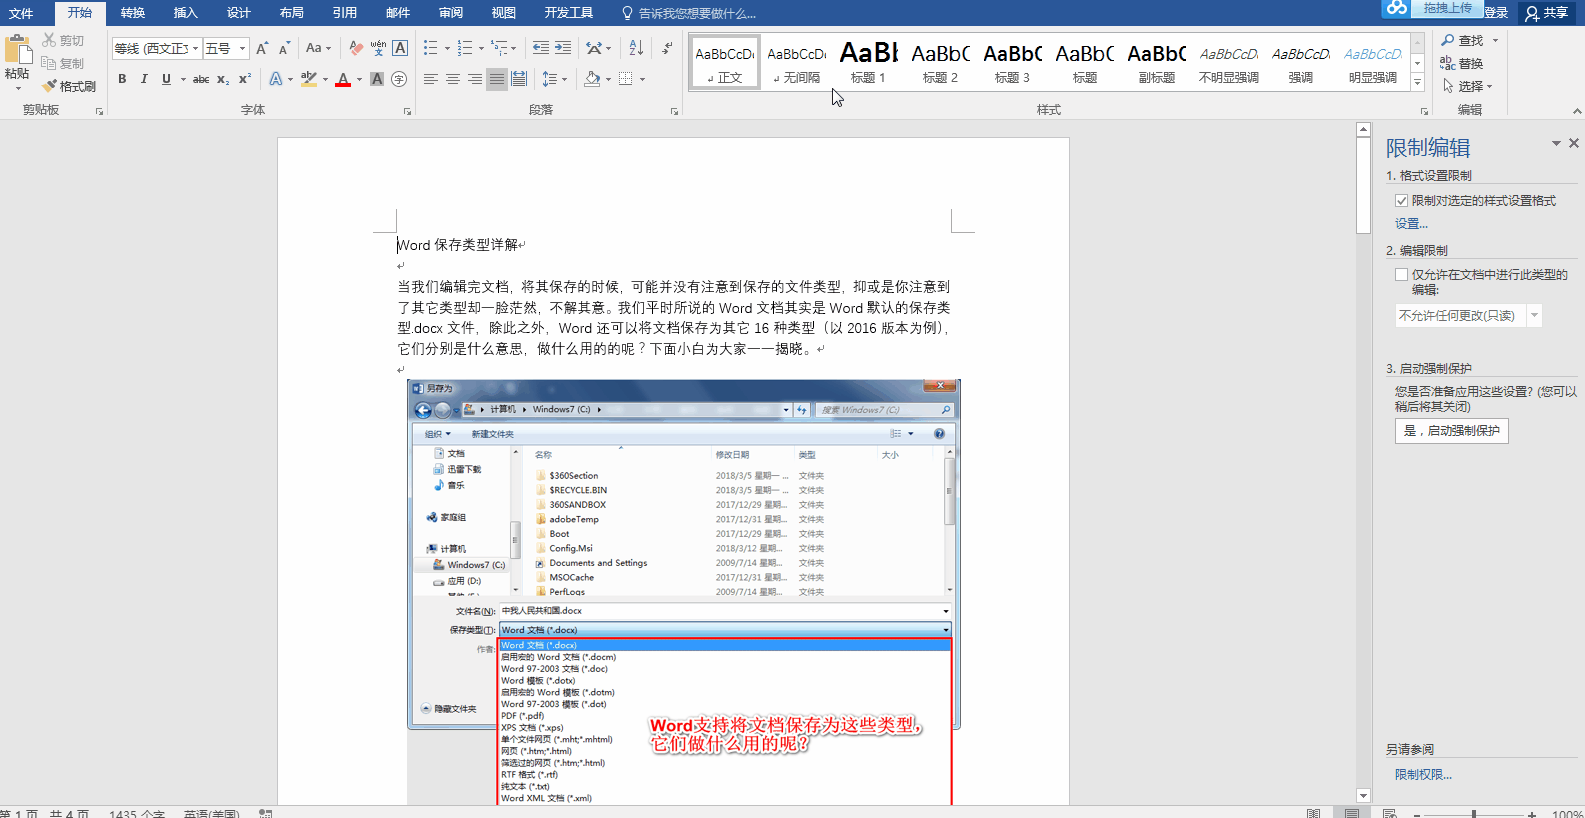
Task: Increase paragraph indent
Action: 563,48
